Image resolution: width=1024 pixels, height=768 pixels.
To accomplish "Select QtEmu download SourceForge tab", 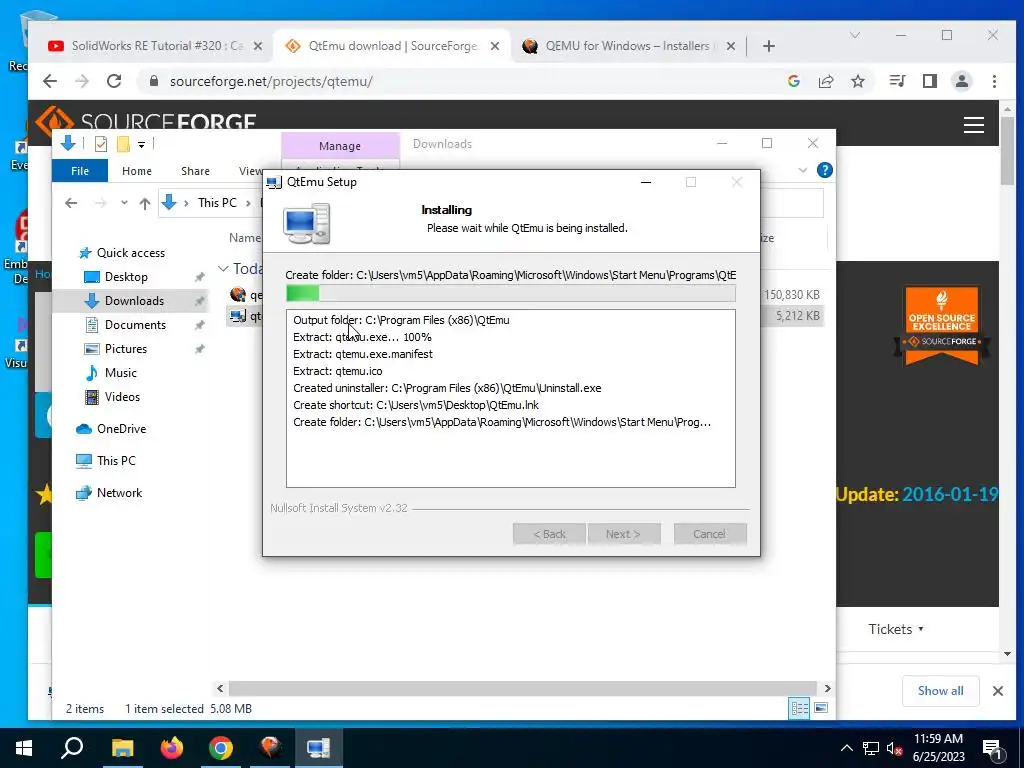I will point(392,46).
